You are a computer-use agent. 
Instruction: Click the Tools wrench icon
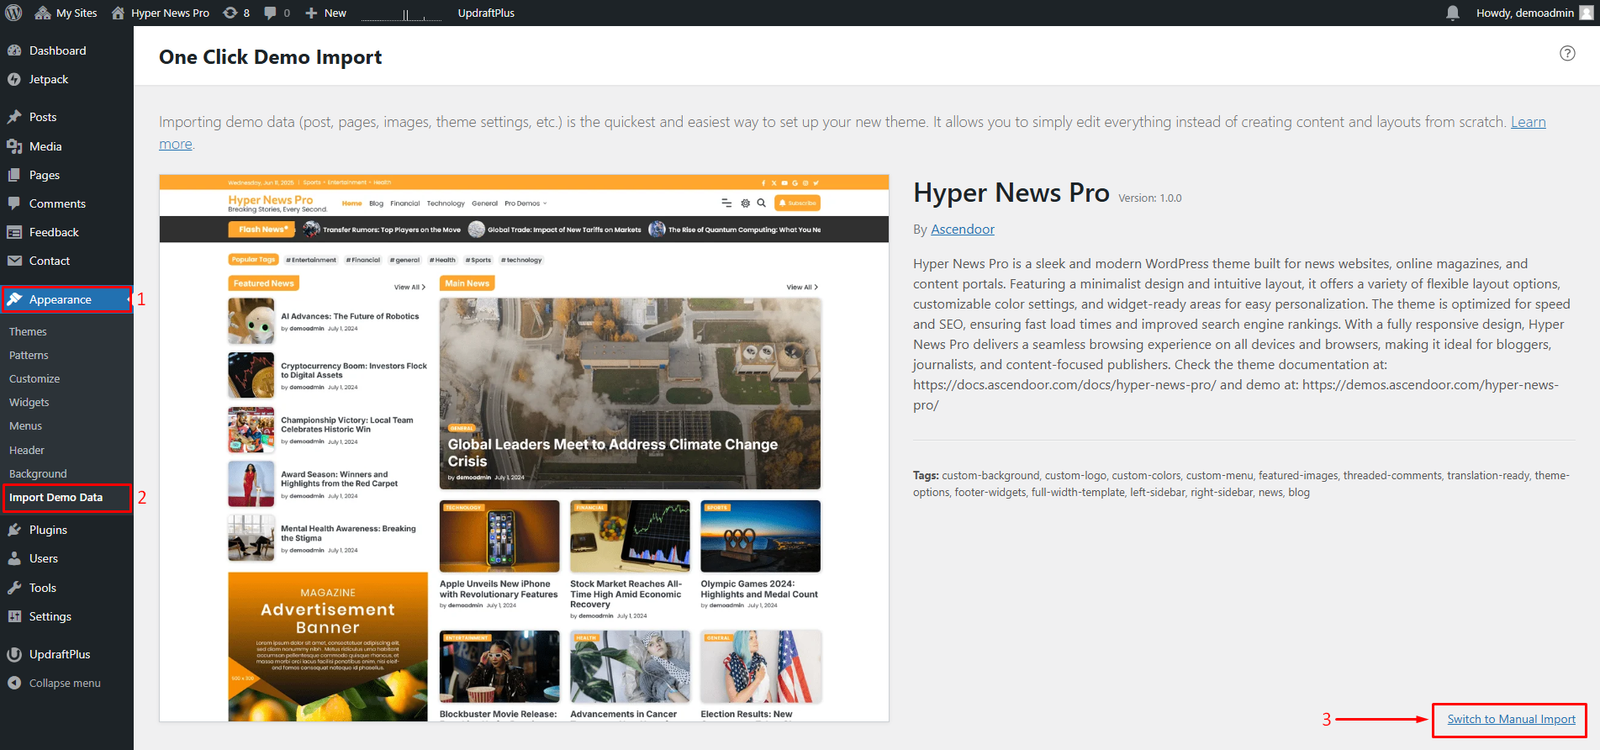14,588
